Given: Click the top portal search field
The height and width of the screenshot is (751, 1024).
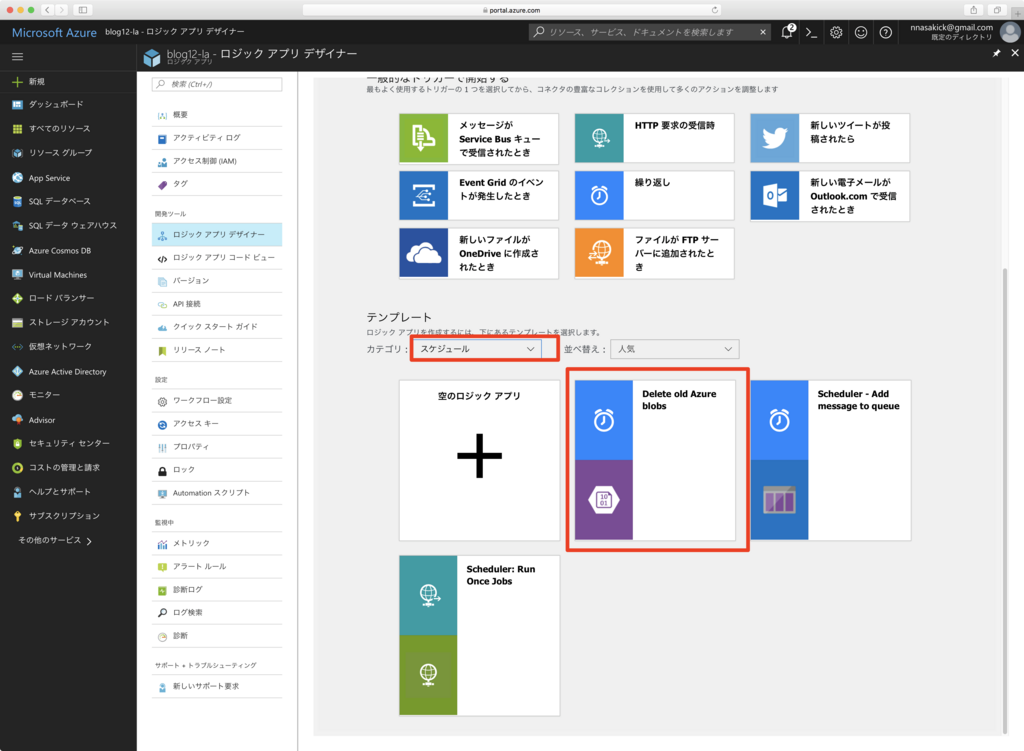Looking at the screenshot, I should point(650,32).
